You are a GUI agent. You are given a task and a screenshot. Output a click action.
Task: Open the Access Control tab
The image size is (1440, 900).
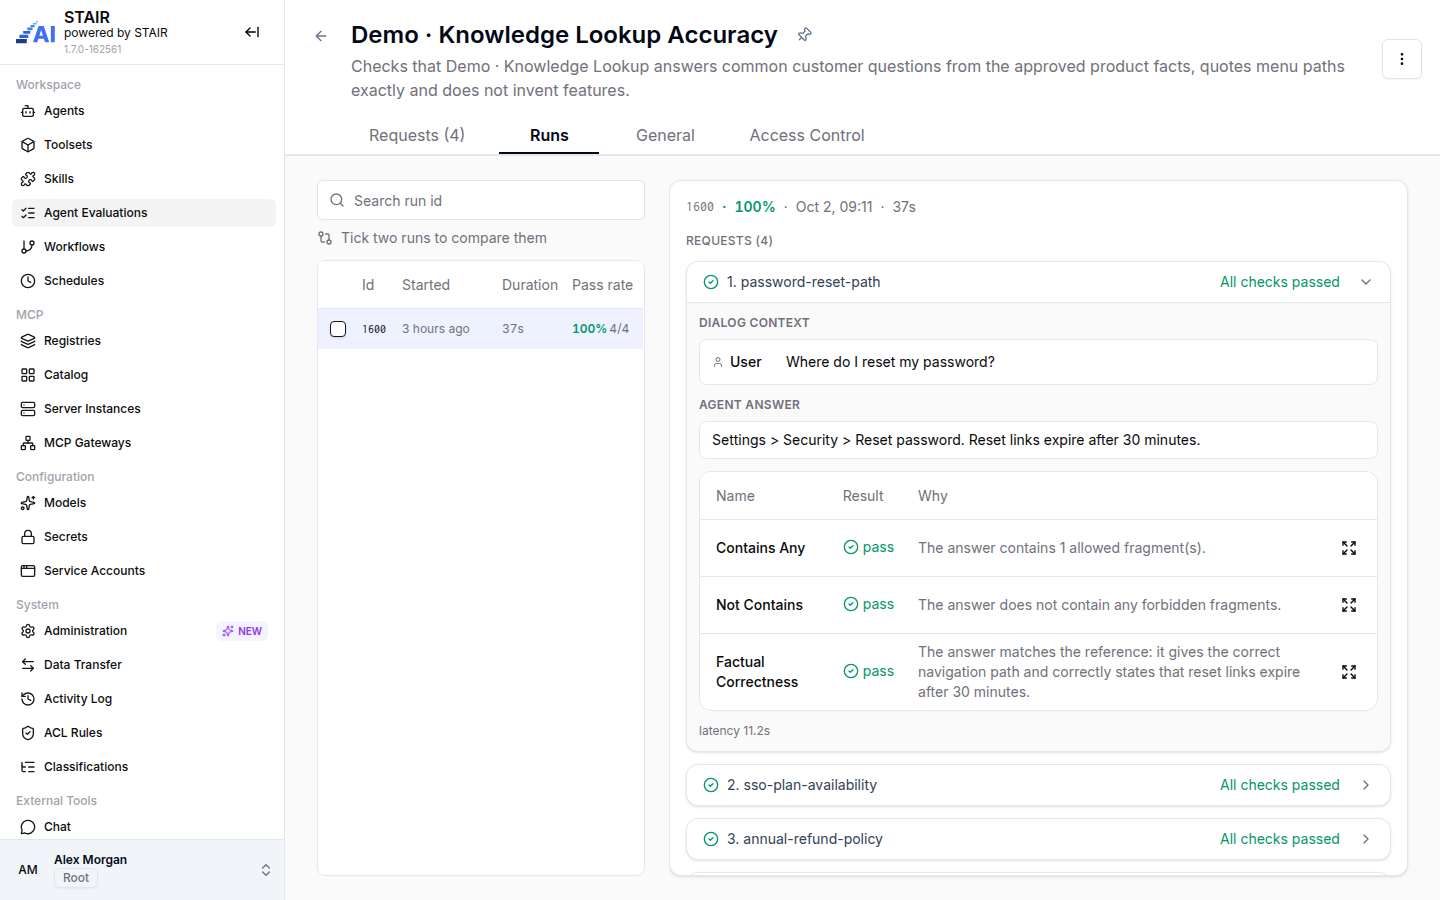(807, 135)
